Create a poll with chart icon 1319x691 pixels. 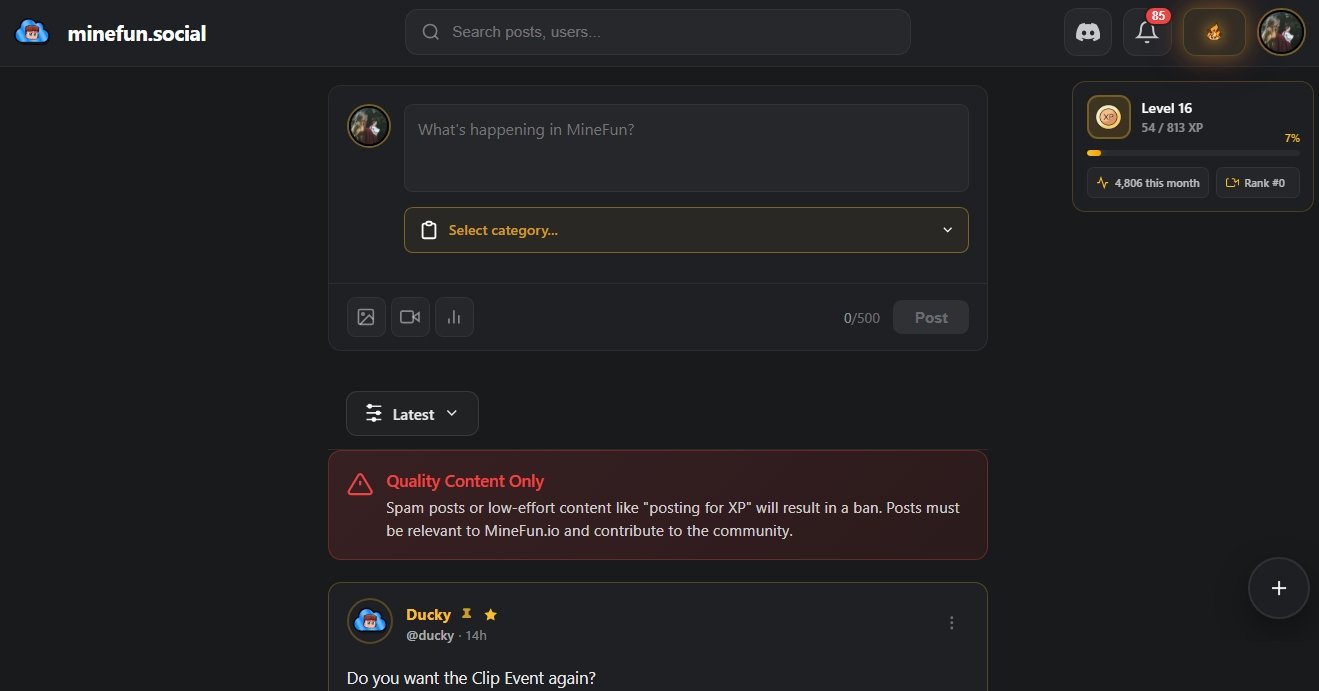tap(454, 317)
